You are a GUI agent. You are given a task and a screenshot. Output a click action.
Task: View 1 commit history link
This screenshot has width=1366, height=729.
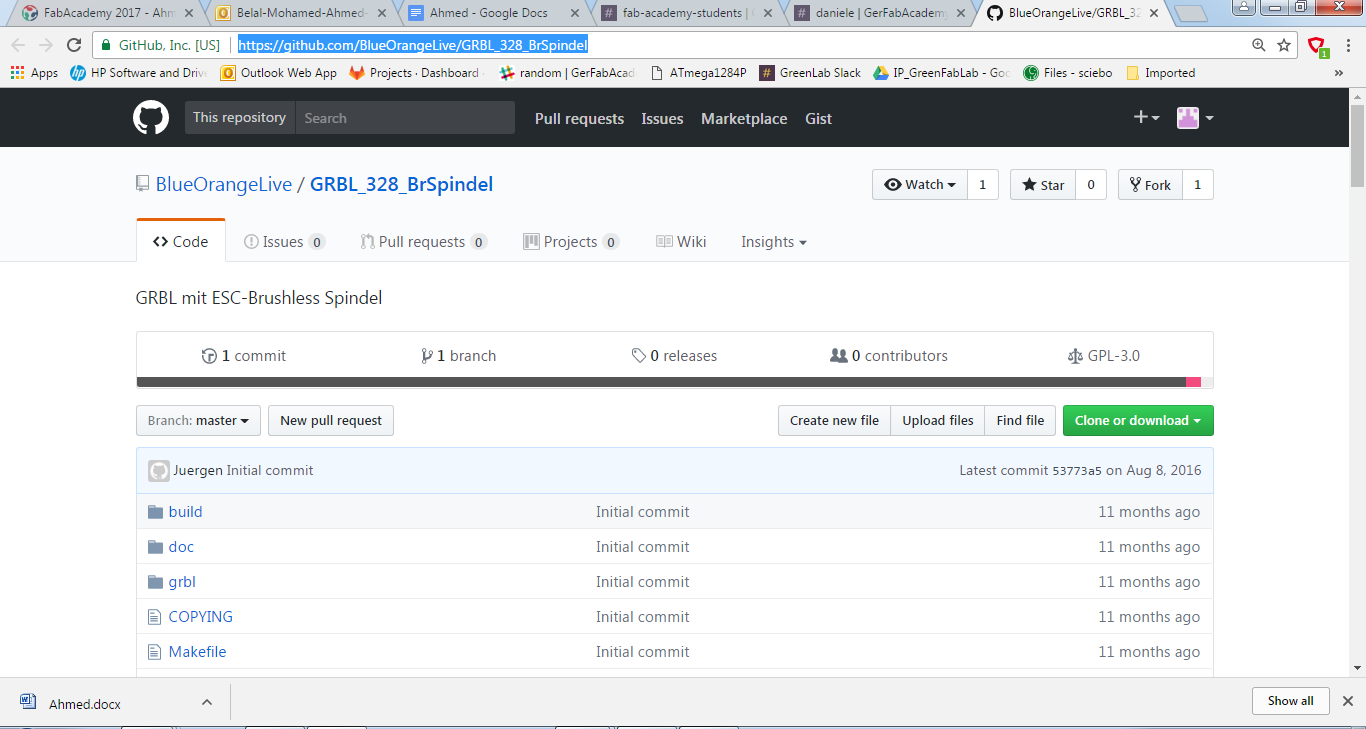pyautogui.click(x=244, y=356)
